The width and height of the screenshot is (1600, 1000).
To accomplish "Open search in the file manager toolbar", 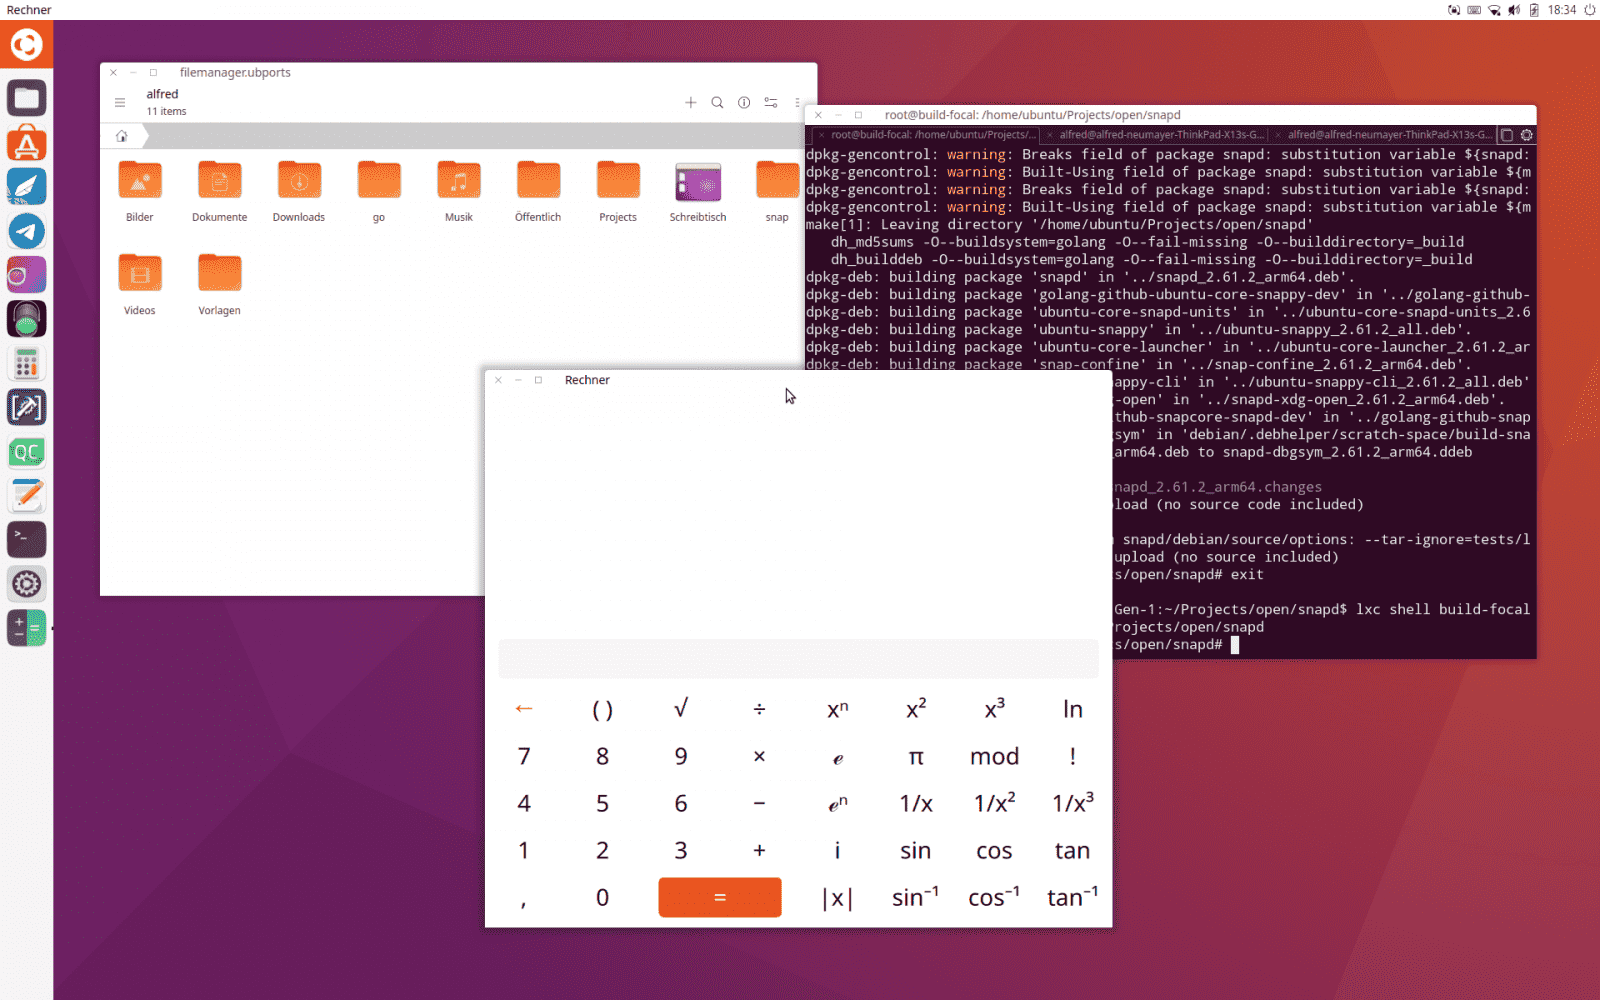I will click(x=717, y=102).
